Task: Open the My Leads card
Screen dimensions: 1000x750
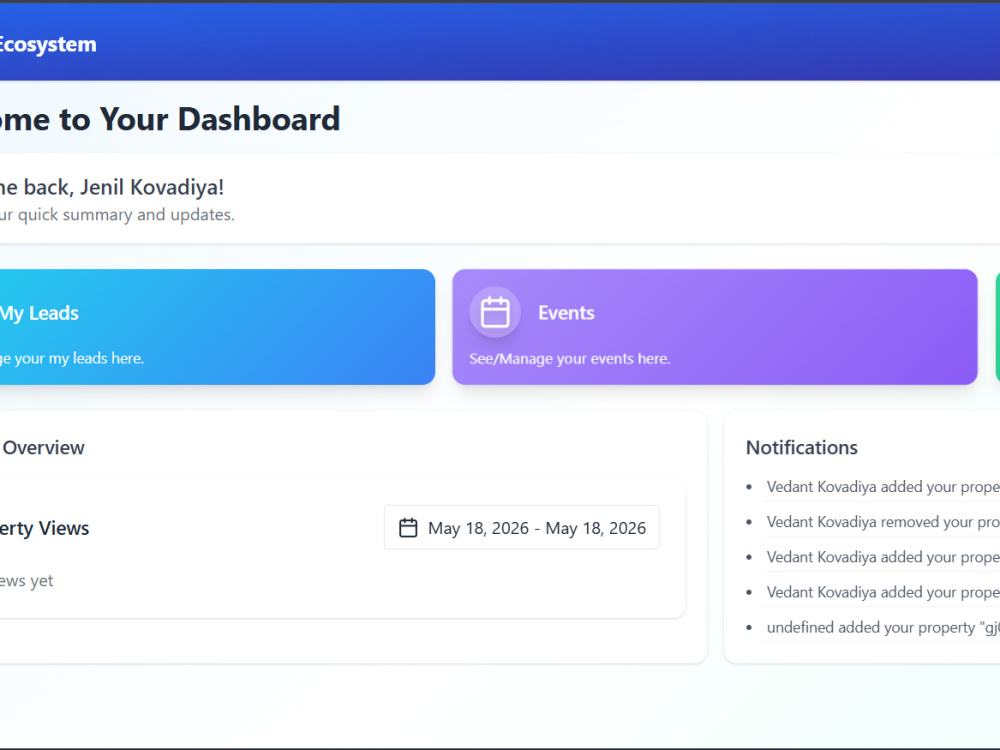Action: click(x=217, y=327)
